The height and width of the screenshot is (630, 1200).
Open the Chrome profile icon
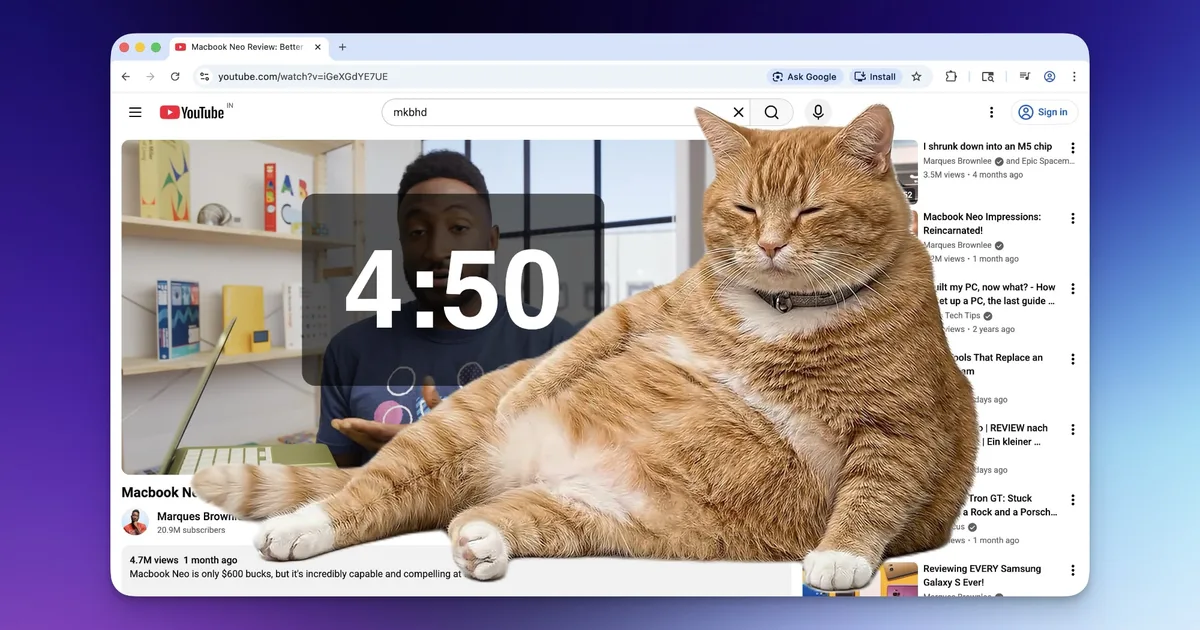click(1049, 77)
